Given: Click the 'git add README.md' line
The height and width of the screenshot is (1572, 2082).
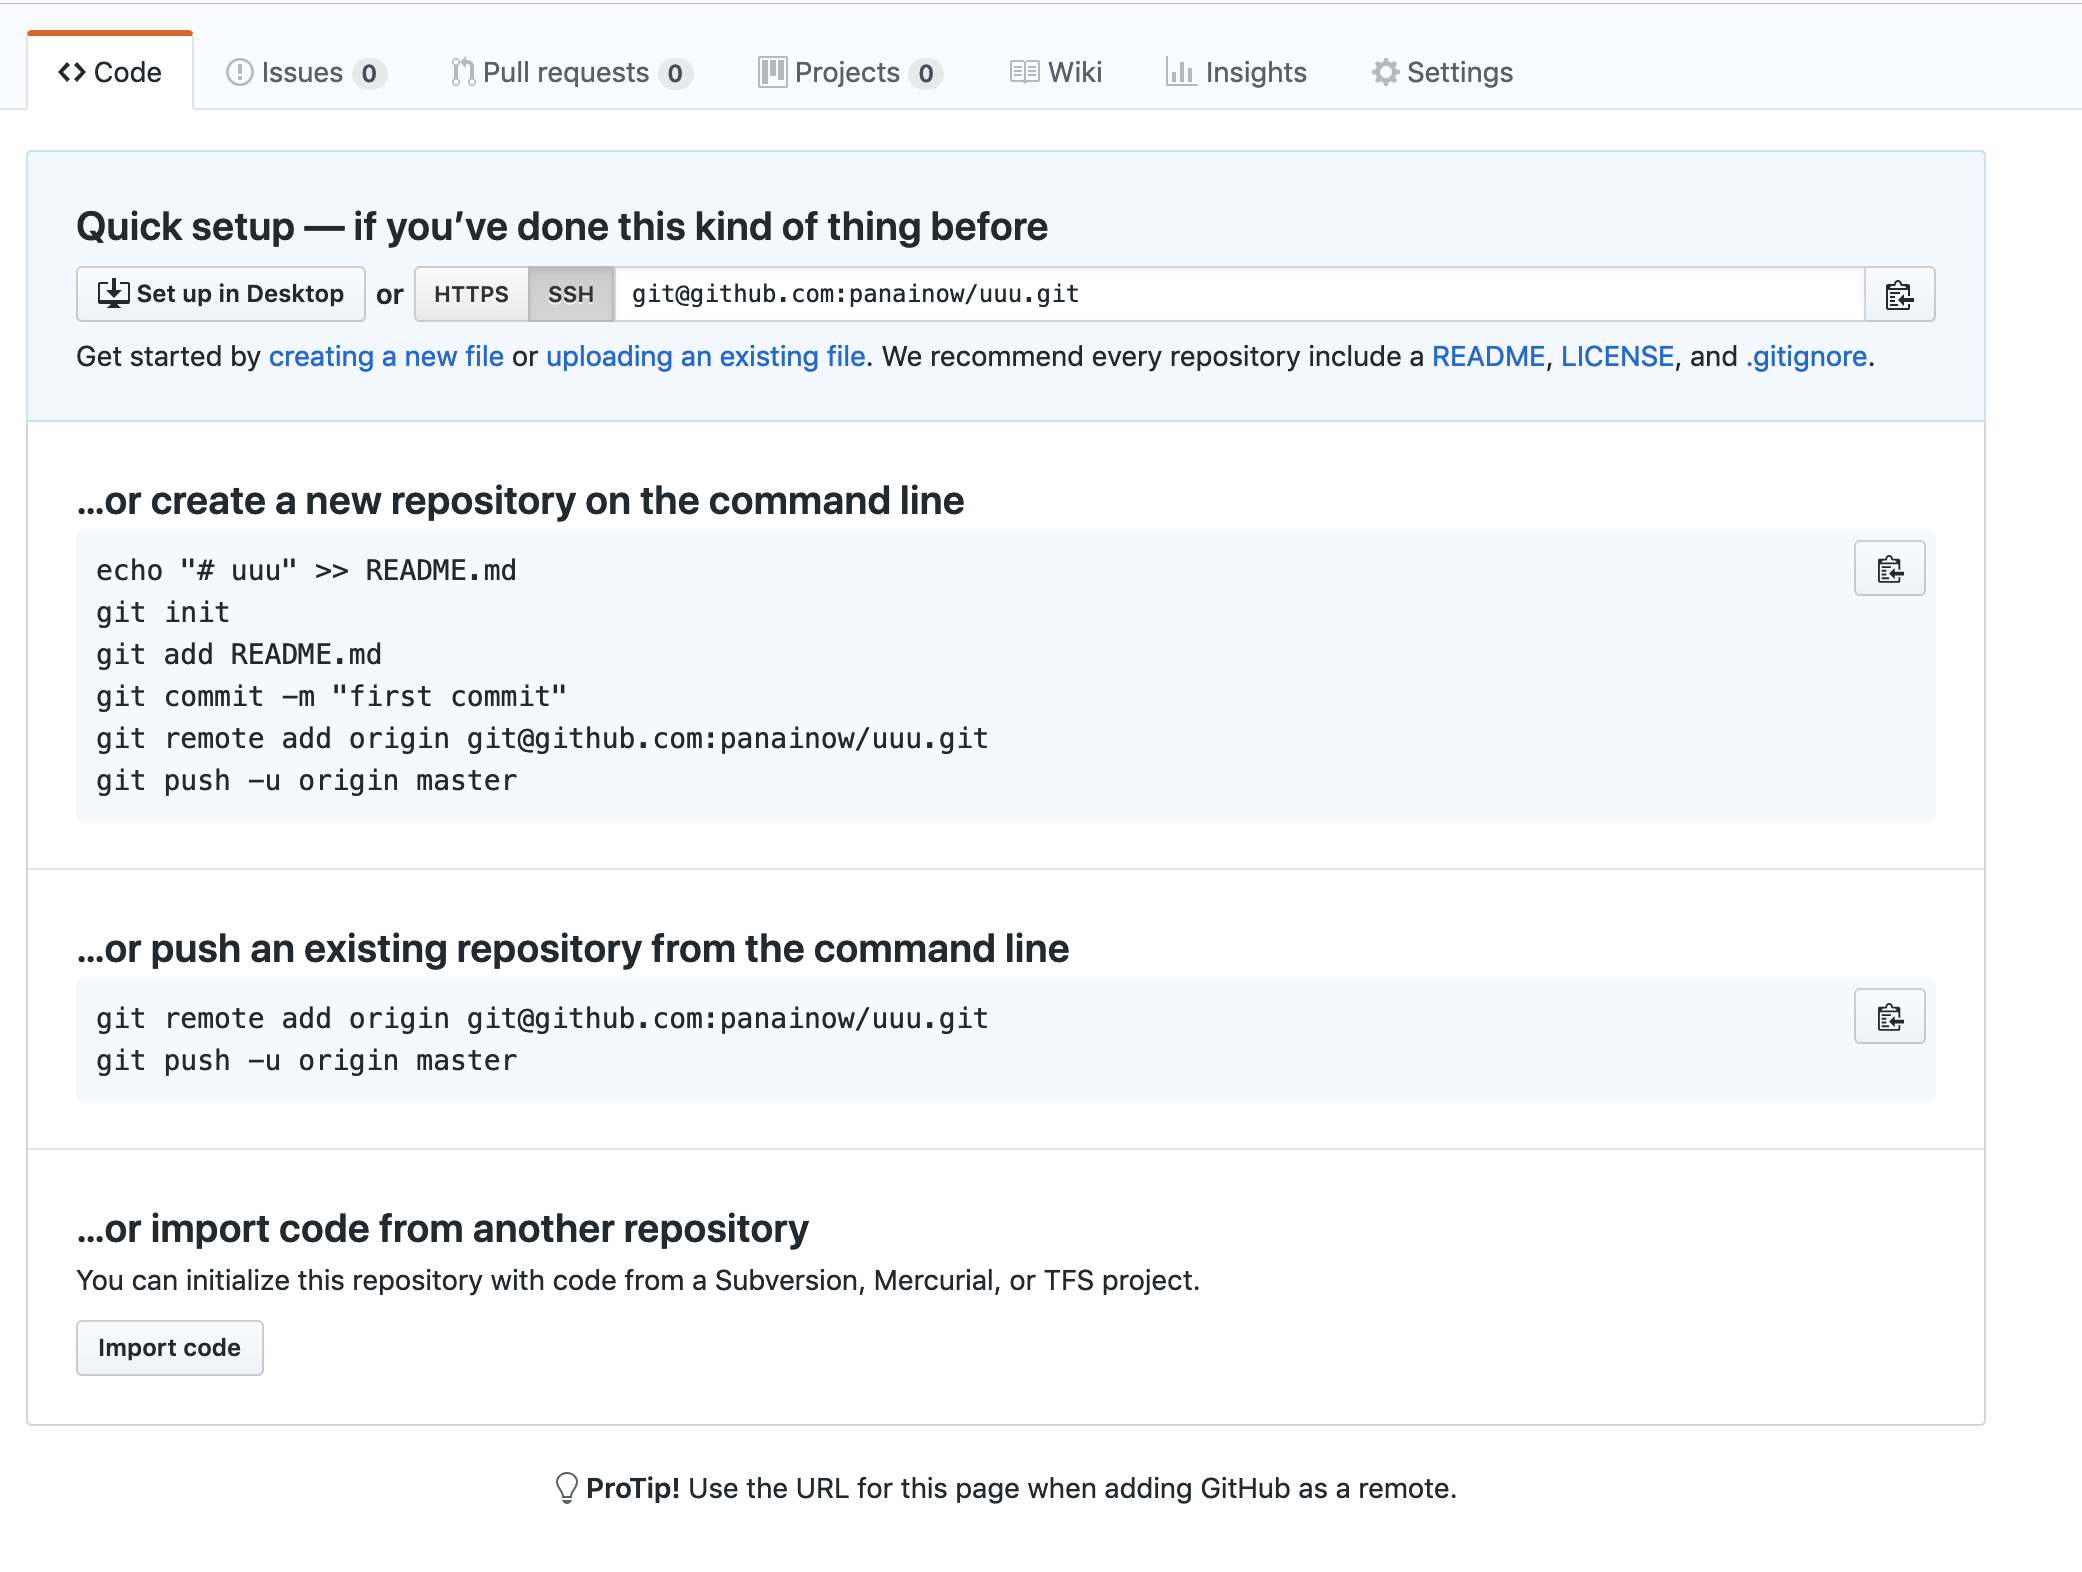Looking at the screenshot, I should 239,654.
